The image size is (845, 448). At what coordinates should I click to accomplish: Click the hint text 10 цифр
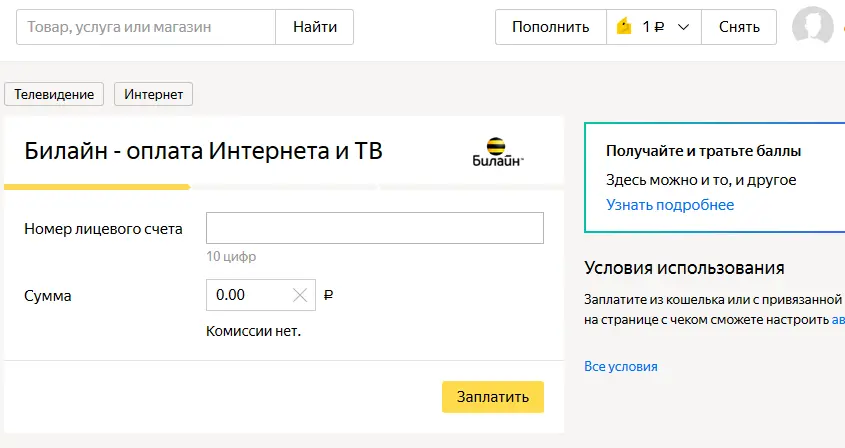coord(231,257)
